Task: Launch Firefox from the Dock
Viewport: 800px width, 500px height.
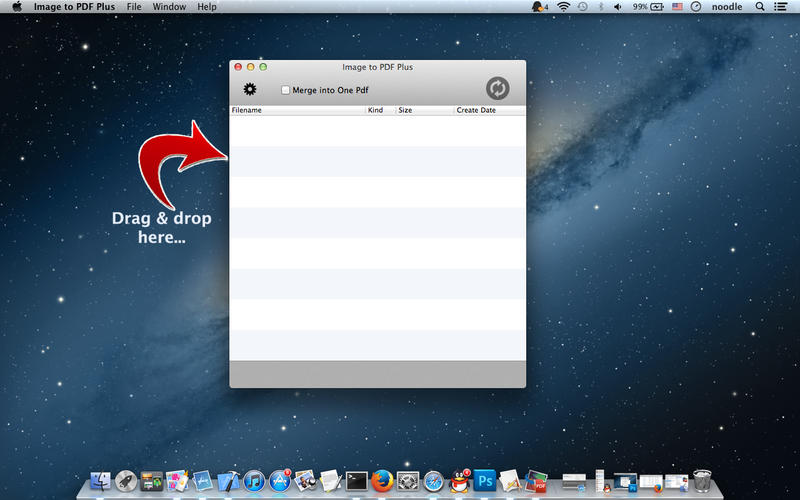Action: pyautogui.click(x=382, y=481)
